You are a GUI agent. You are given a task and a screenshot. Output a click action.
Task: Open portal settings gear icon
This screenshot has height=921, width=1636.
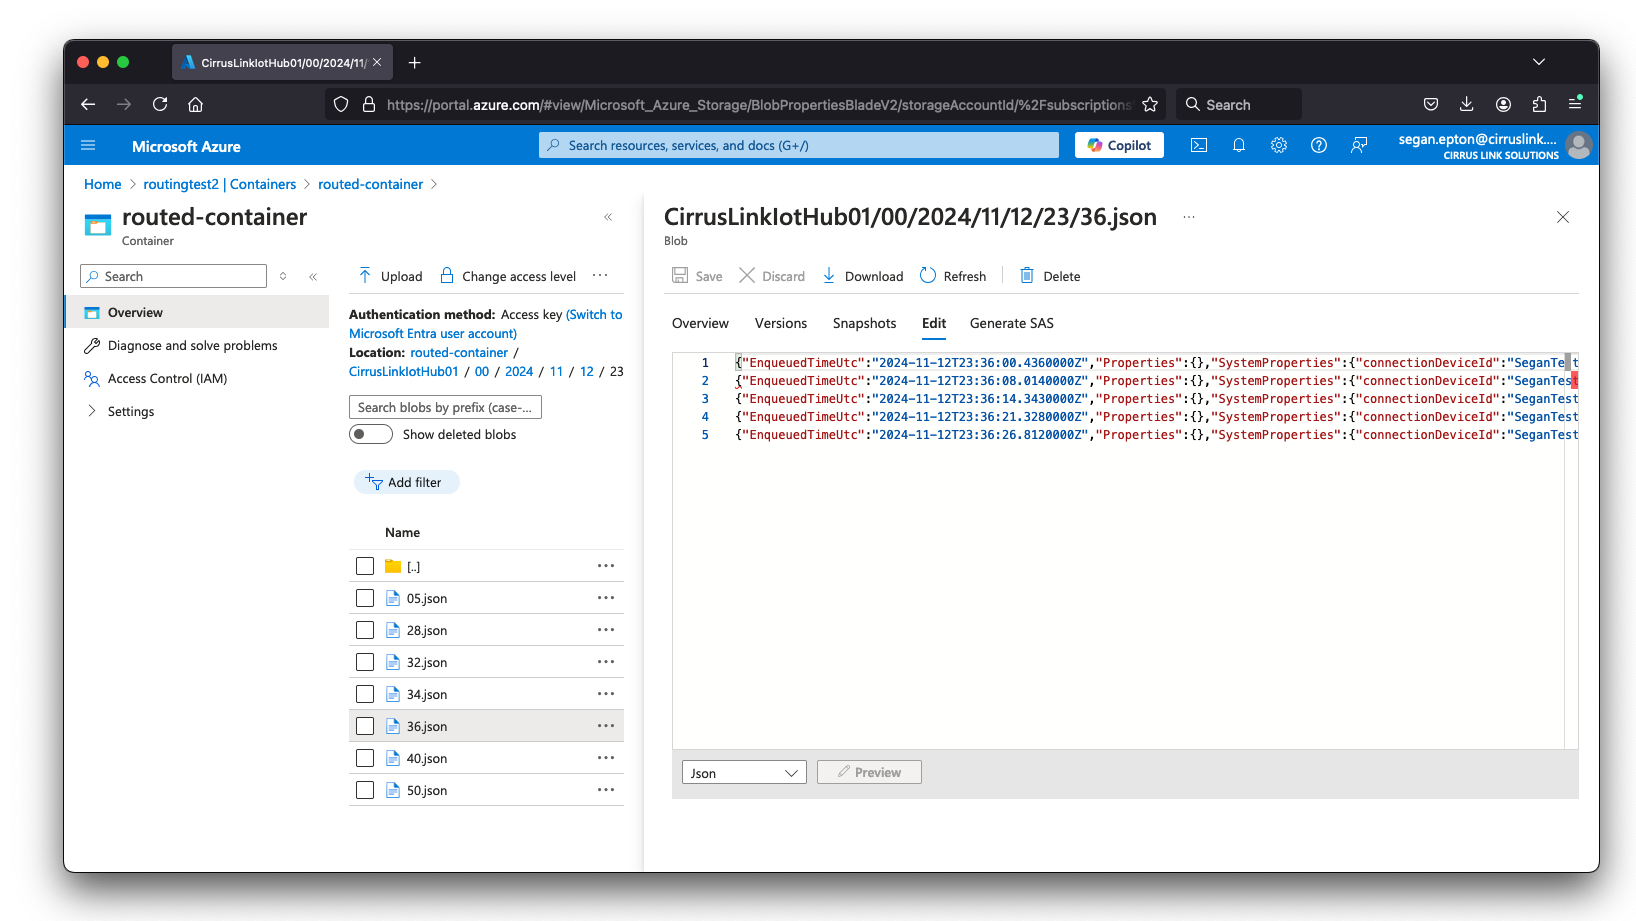coord(1279,146)
